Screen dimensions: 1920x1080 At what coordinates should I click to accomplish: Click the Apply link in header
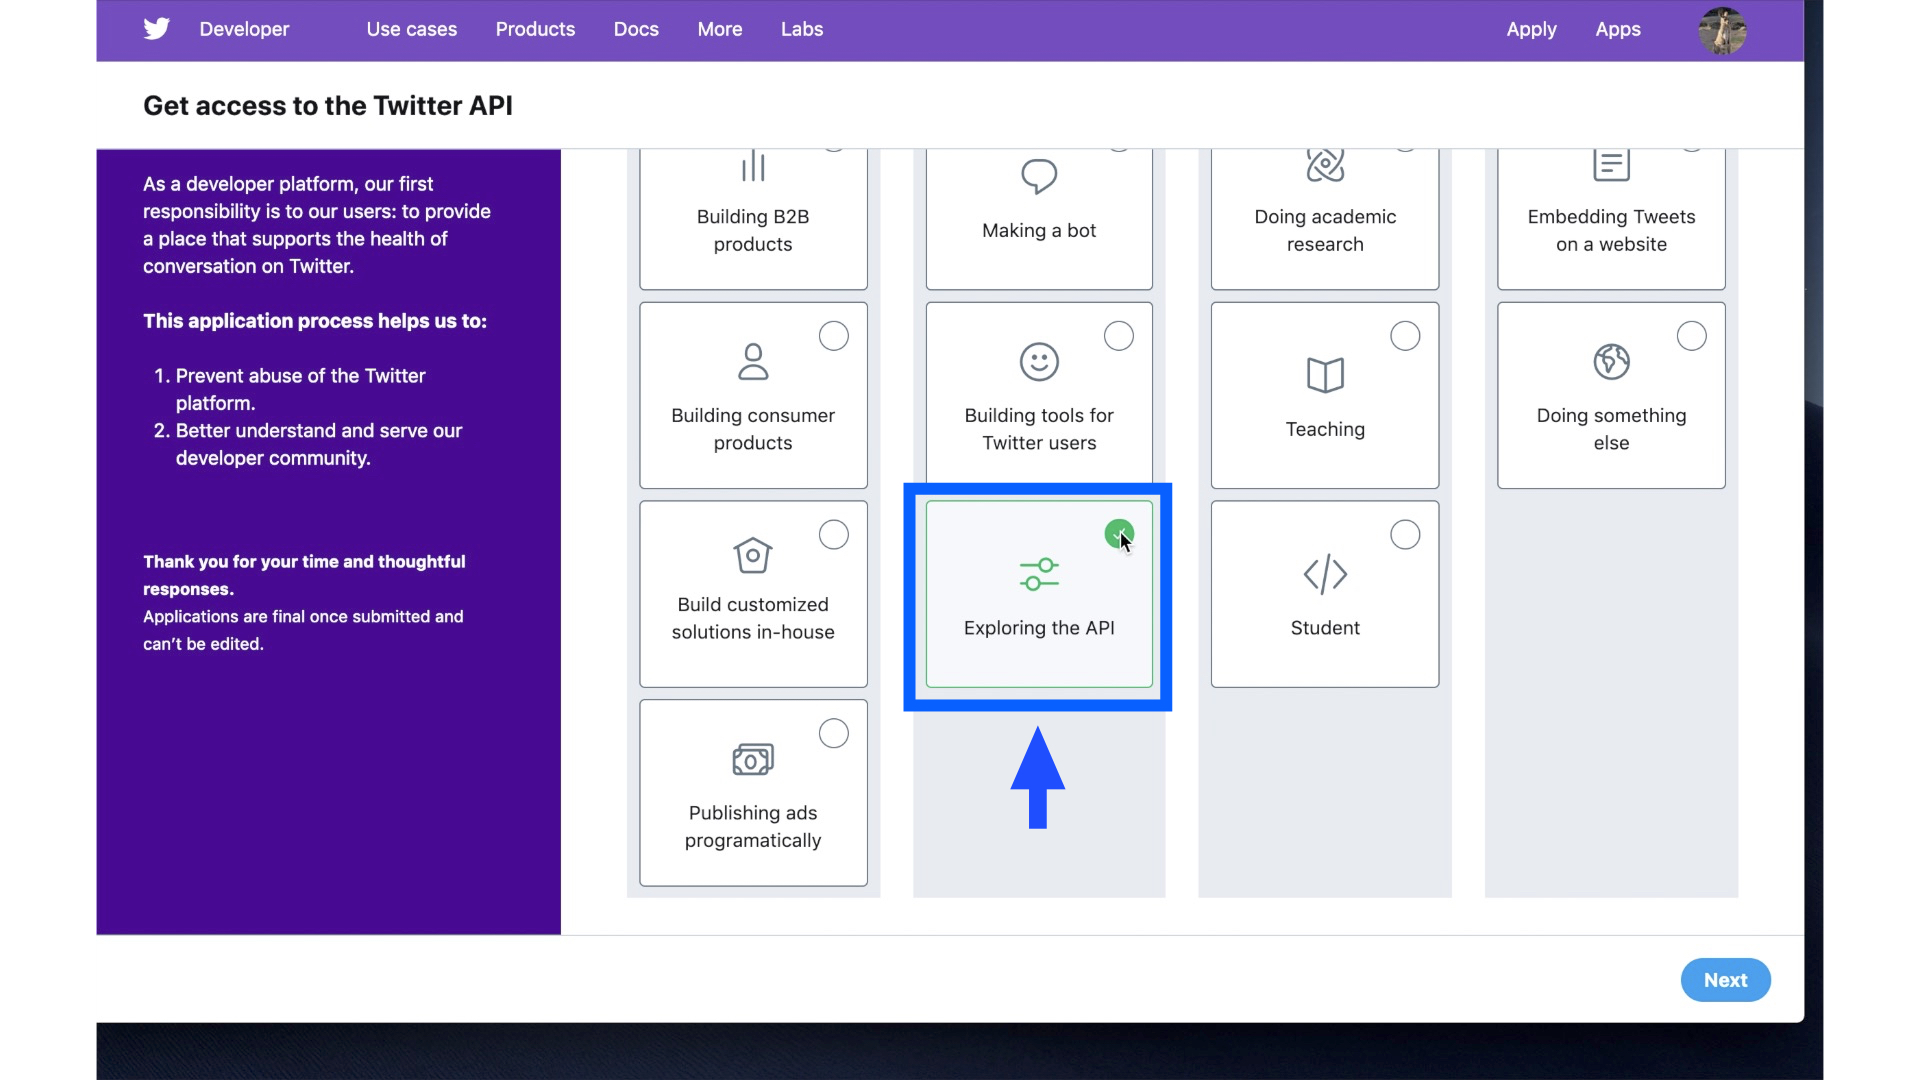click(1531, 29)
